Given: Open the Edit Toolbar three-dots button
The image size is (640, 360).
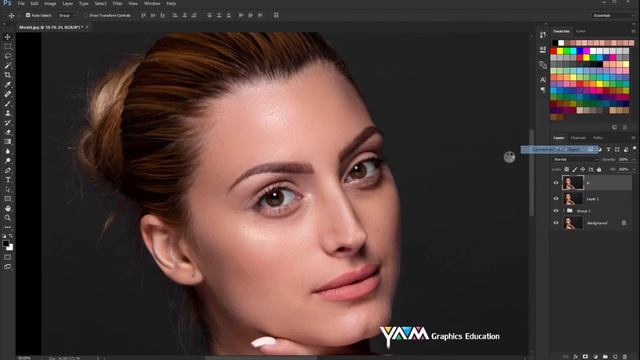Looking at the screenshot, I should [x=8, y=227].
